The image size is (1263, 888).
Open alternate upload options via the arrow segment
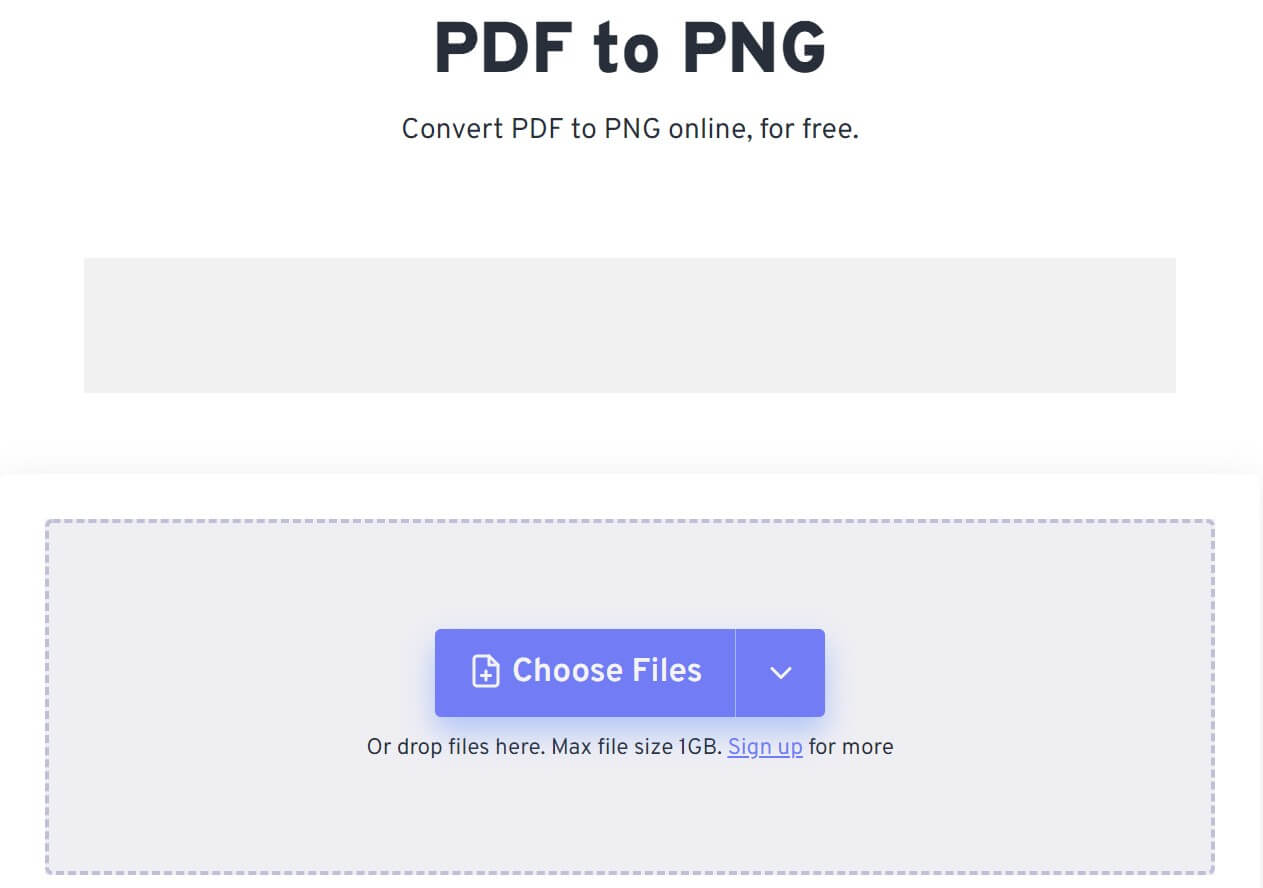pos(780,672)
